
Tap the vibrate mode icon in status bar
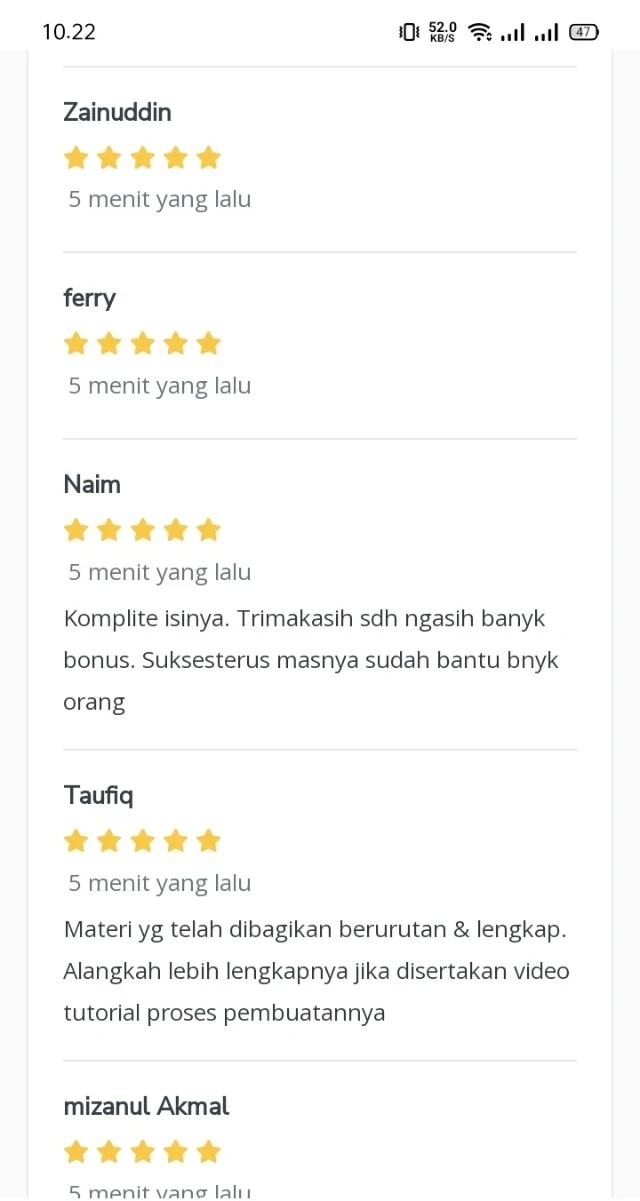[x=409, y=32]
